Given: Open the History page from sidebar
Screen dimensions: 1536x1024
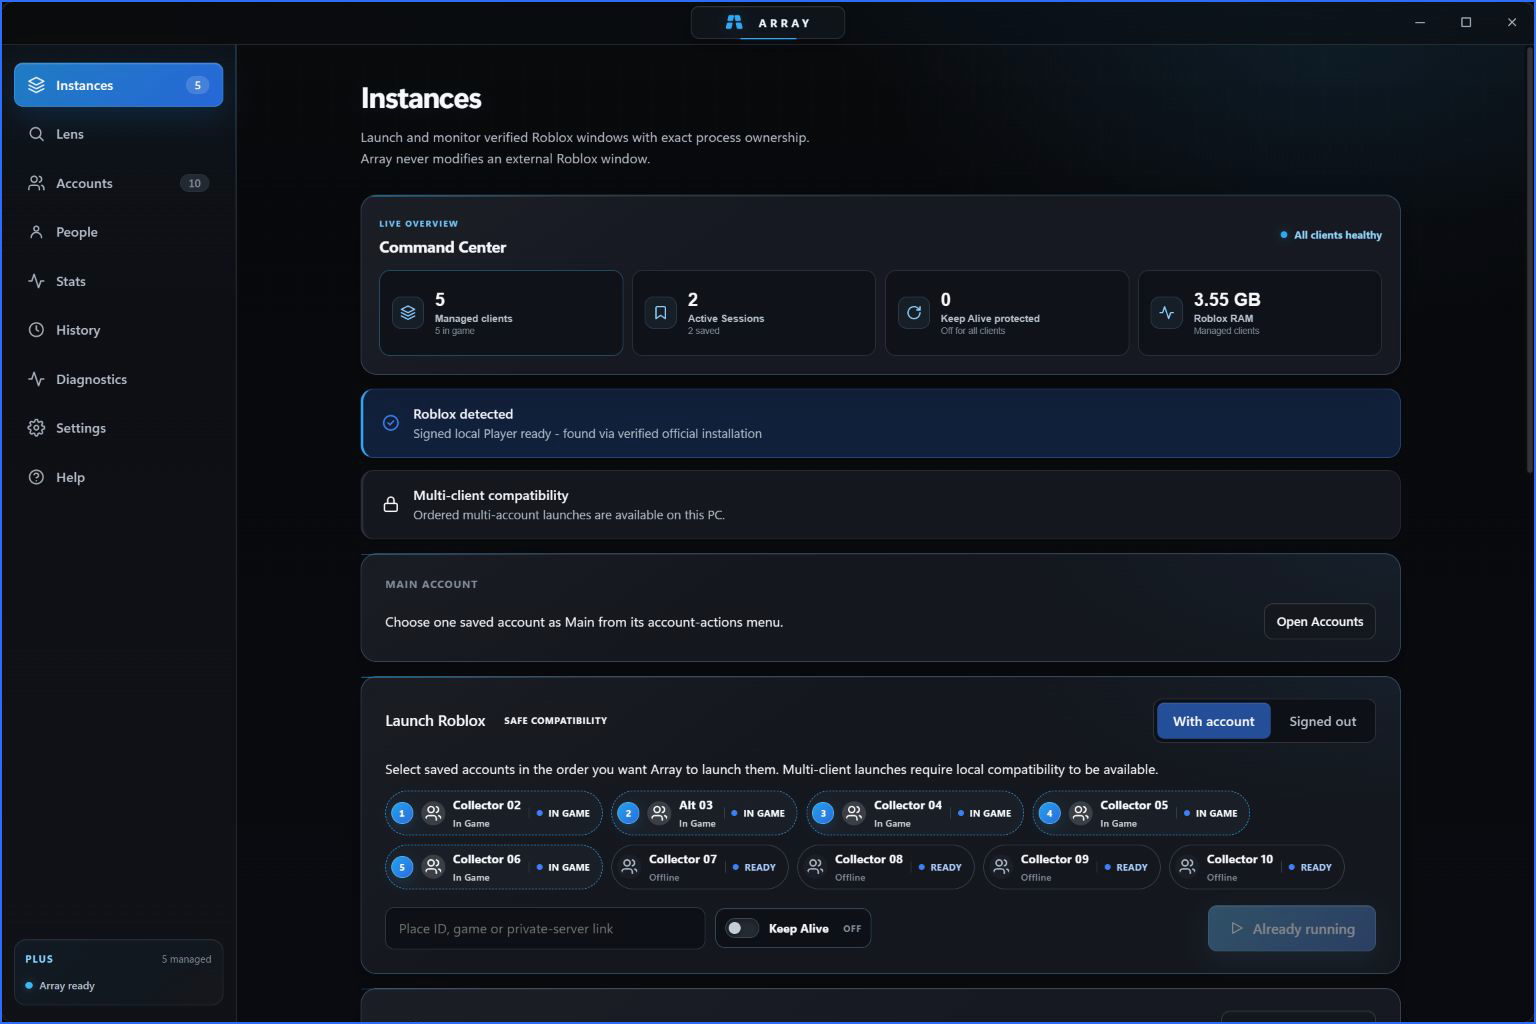Looking at the screenshot, I should (118, 330).
